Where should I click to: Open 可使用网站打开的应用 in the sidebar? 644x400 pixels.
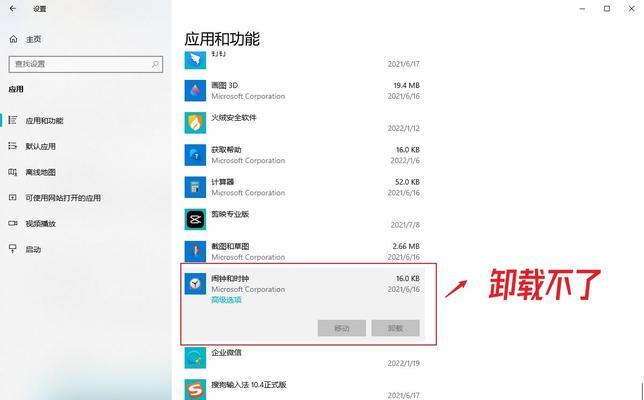(63, 198)
